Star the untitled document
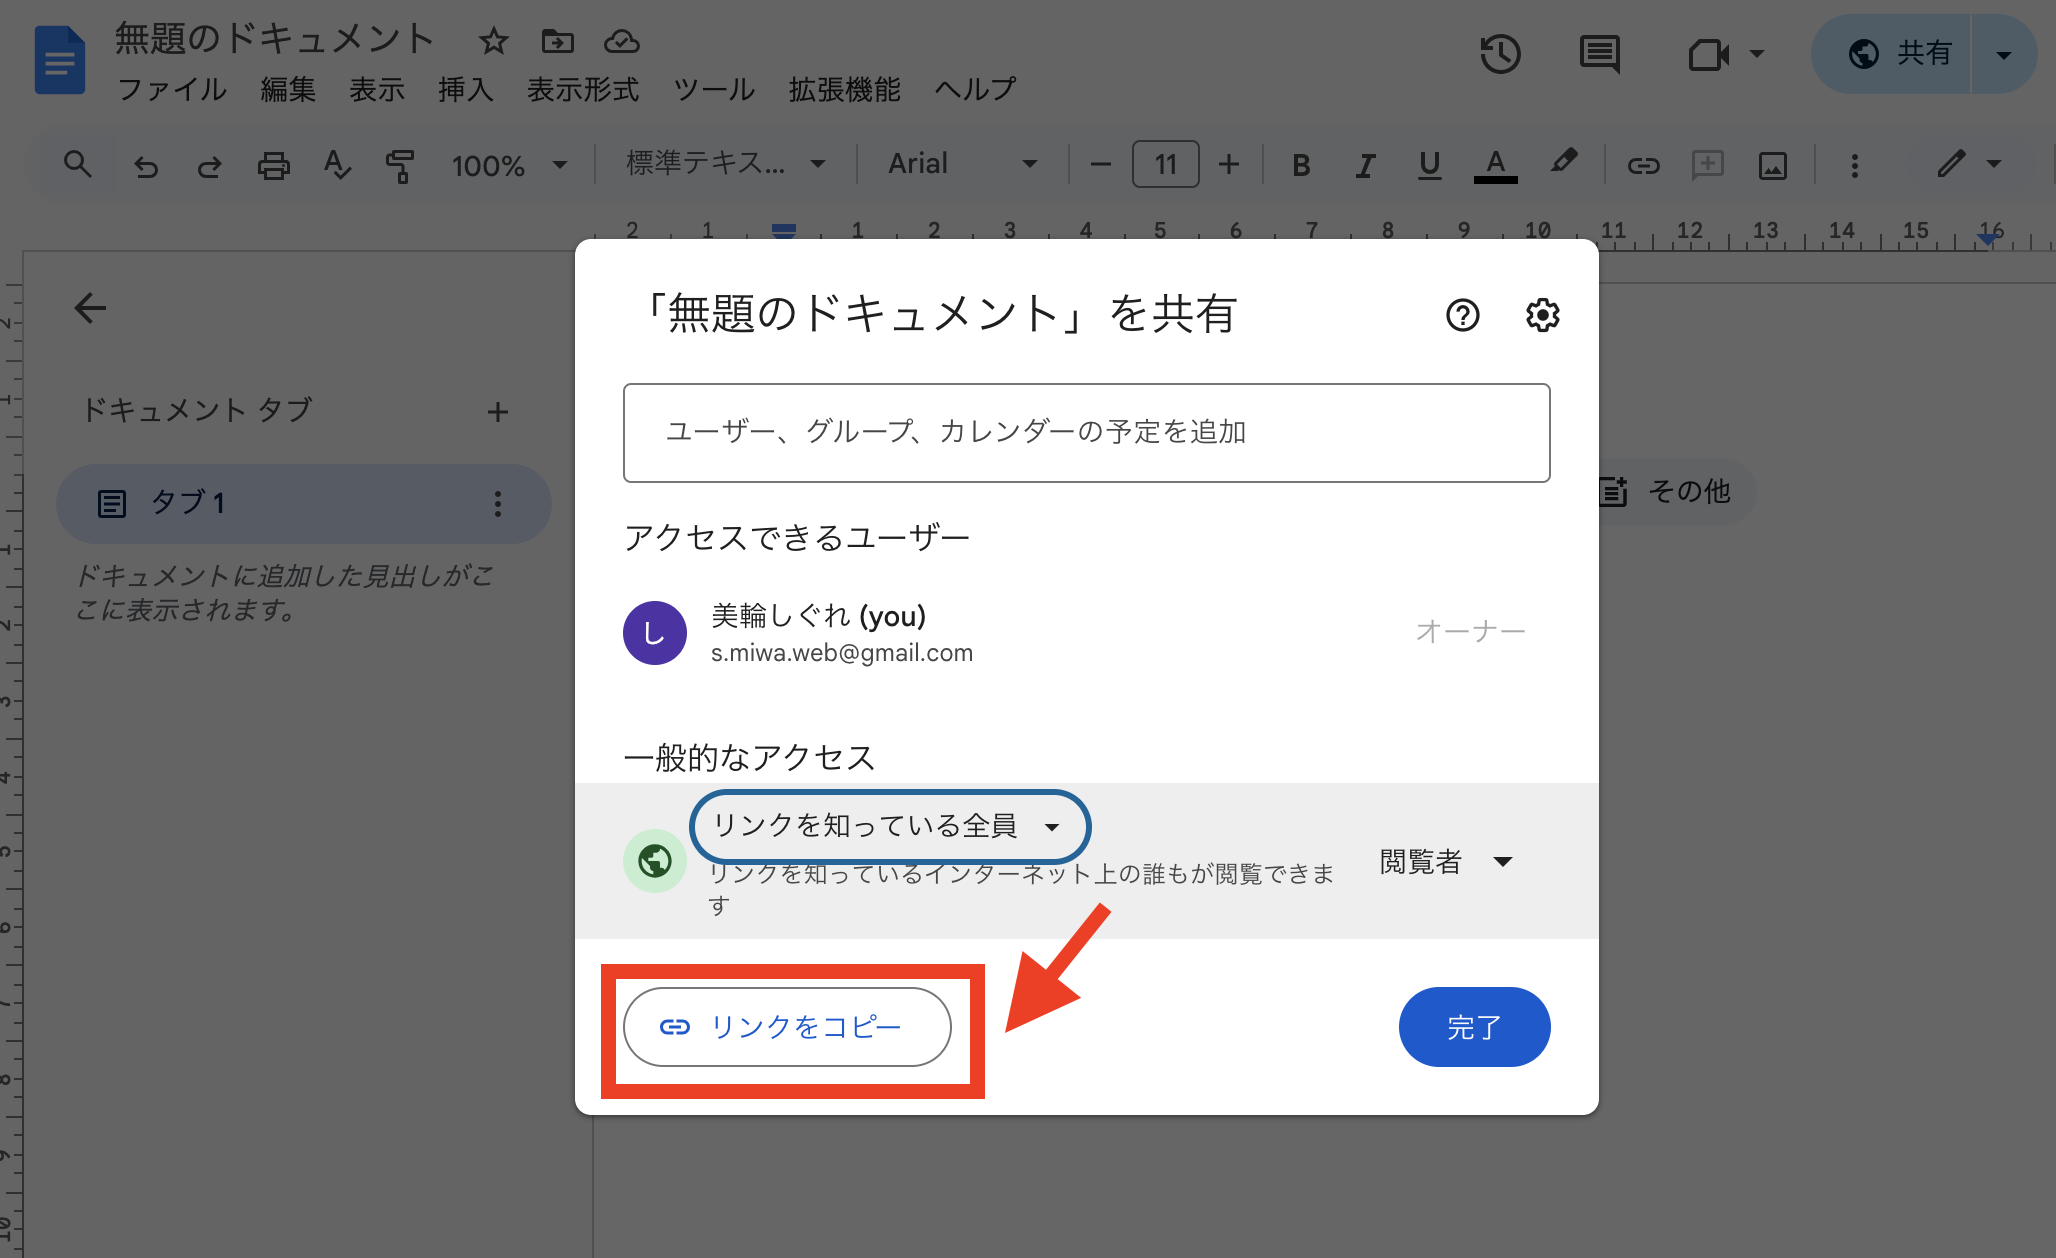Image resolution: width=2056 pixels, height=1258 pixels. [493, 41]
